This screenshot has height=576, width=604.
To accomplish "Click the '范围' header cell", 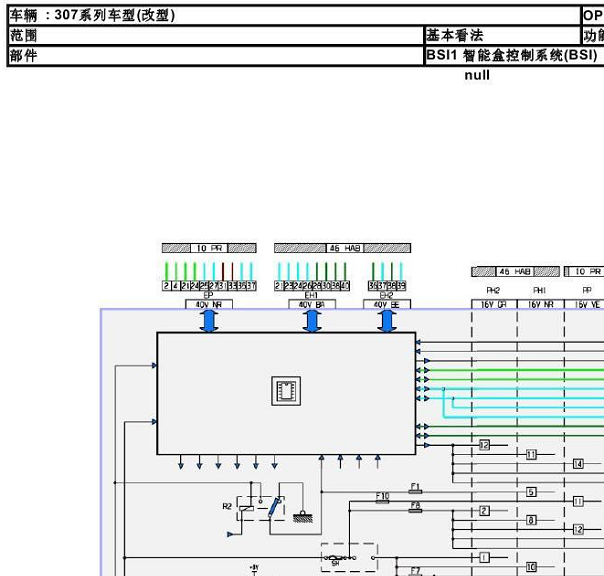I will 216,35.
